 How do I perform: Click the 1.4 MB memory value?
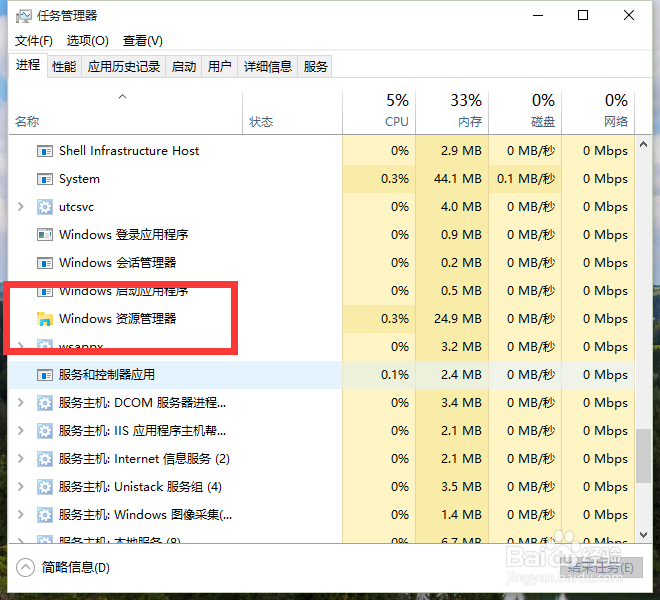(461, 515)
